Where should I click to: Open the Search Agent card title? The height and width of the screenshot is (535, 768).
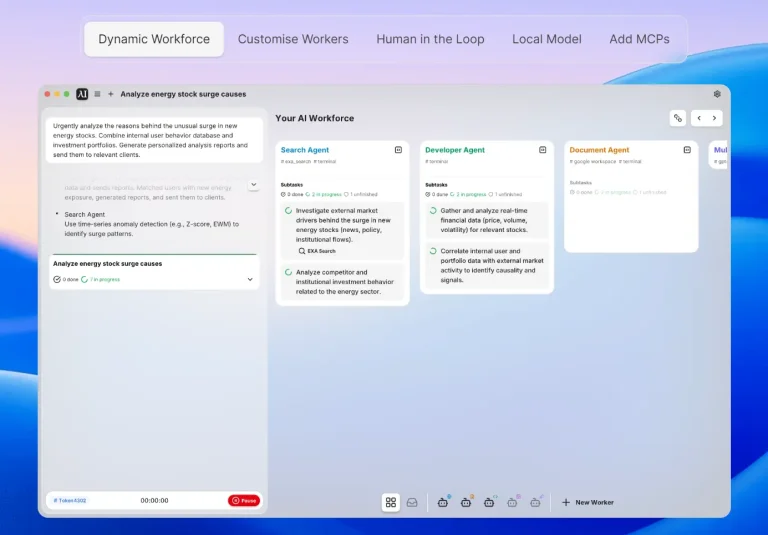point(305,150)
